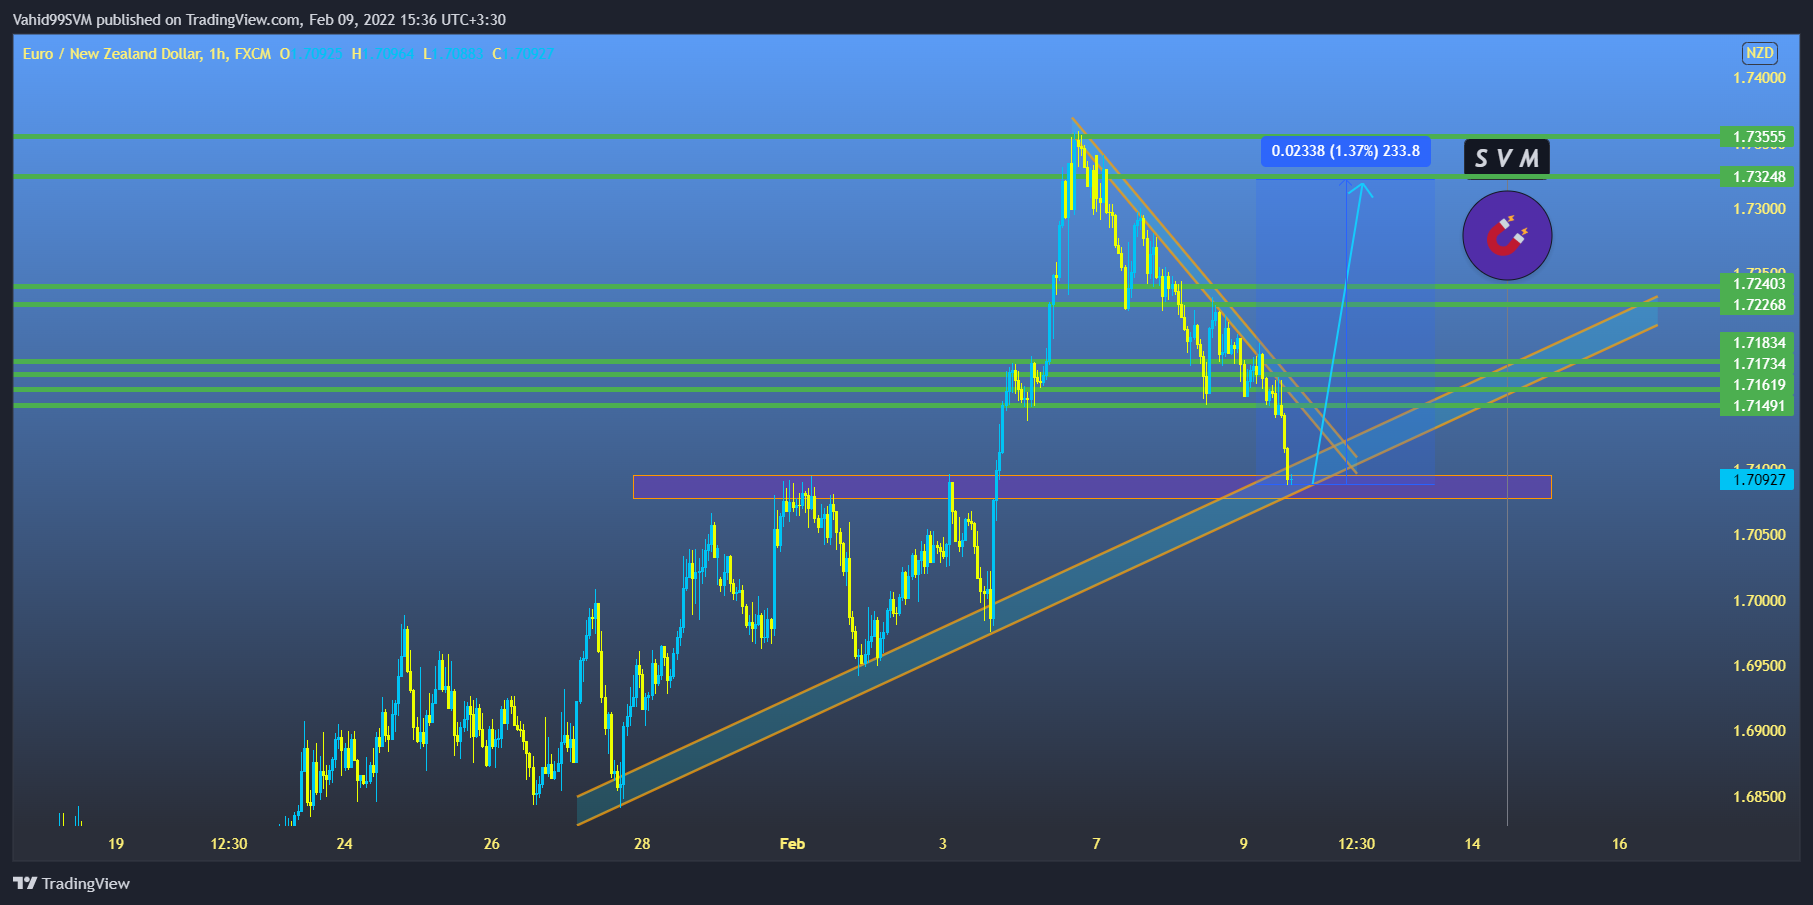Click the purple magnet icon

coord(1507,236)
